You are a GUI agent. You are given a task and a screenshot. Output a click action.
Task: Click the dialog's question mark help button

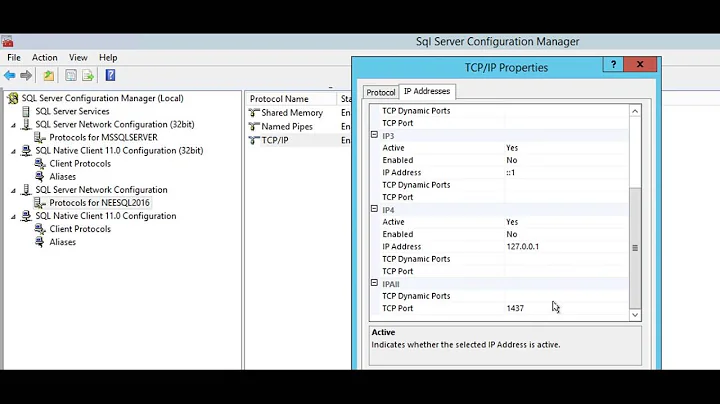pyautogui.click(x=613, y=65)
